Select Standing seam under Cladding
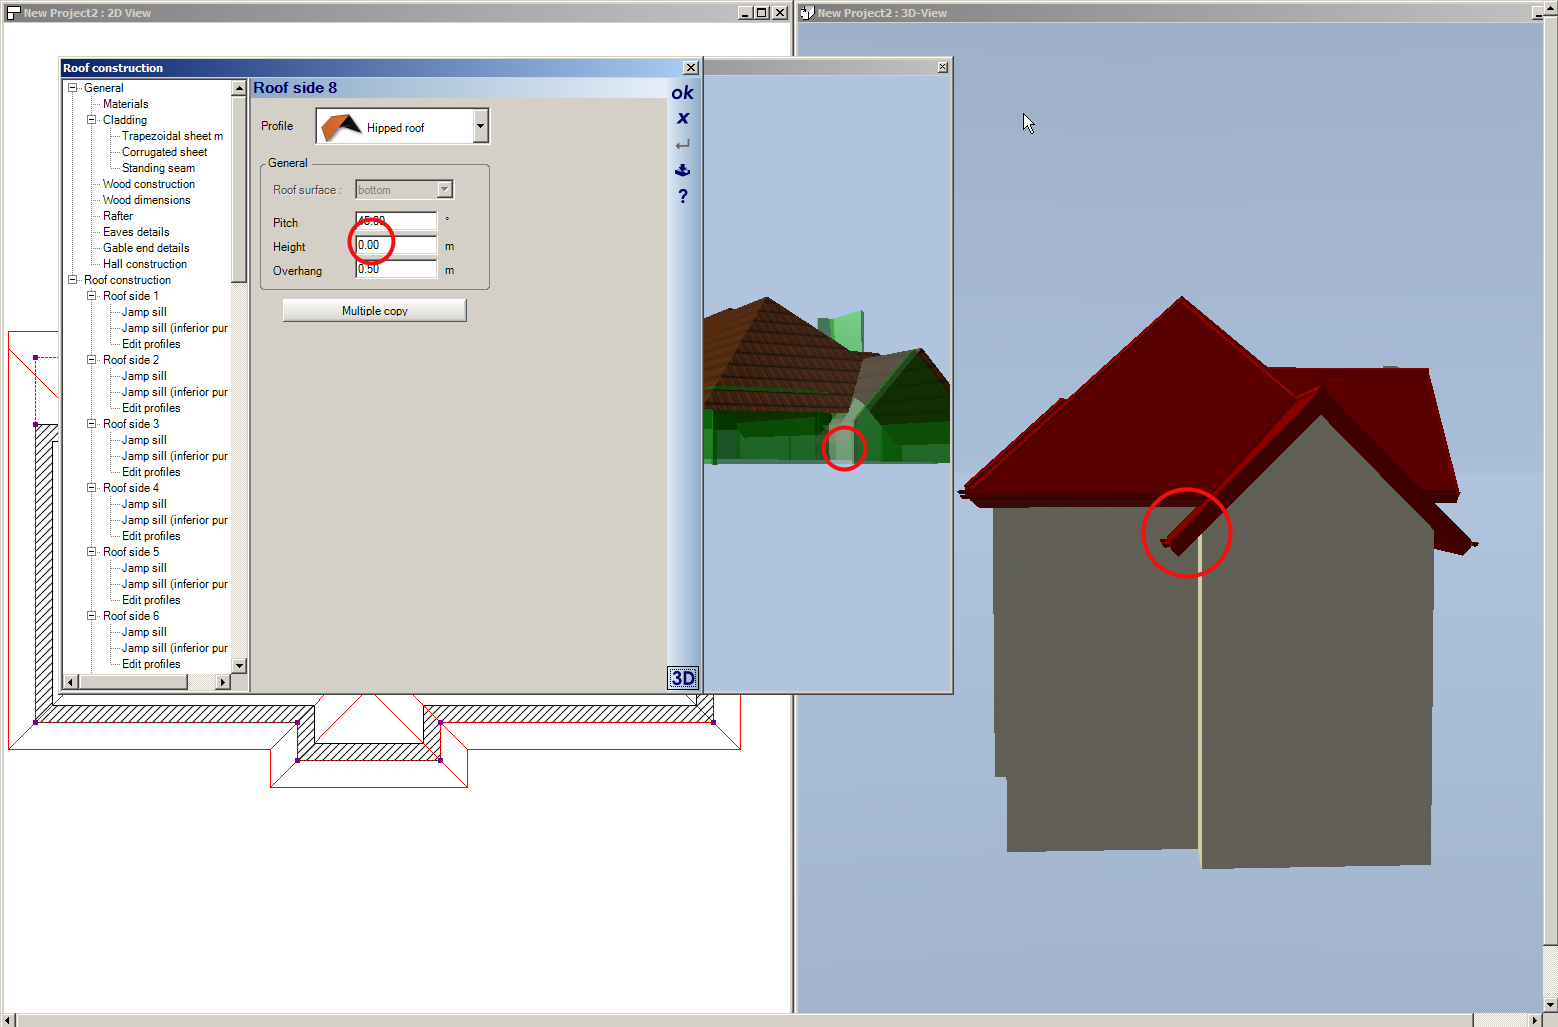Image resolution: width=1558 pixels, height=1027 pixels. point(157,167)
